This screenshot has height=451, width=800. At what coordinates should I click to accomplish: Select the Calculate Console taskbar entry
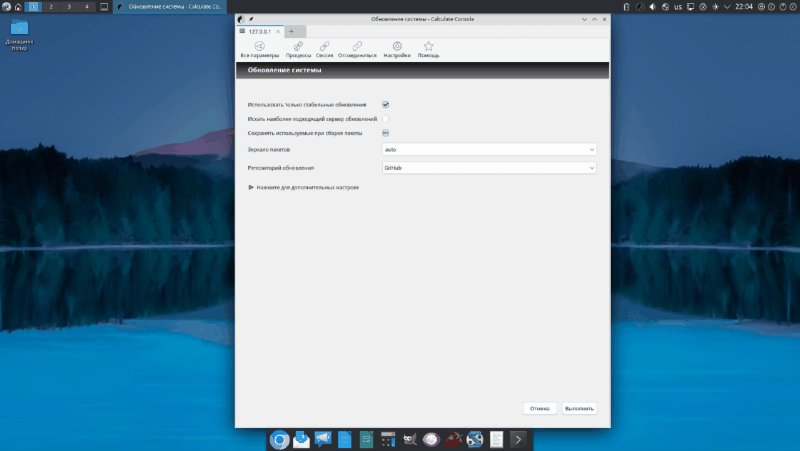point(170,7)
